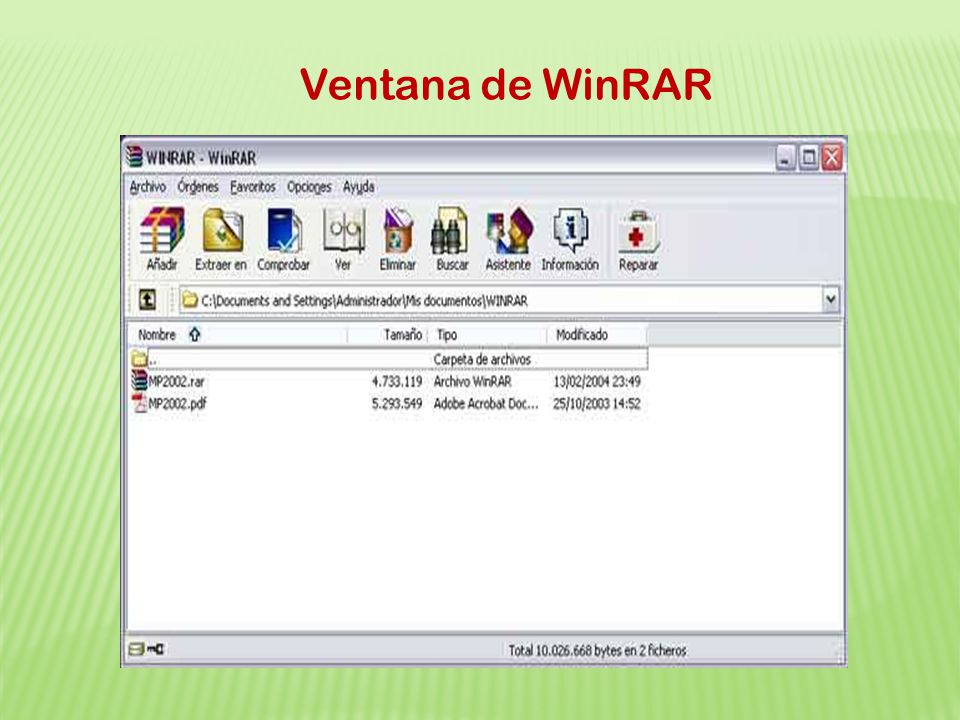Select file name MP2002.pdf
Image resolution: width=960 pixels, height=720 pixels.
pos(178,404)
